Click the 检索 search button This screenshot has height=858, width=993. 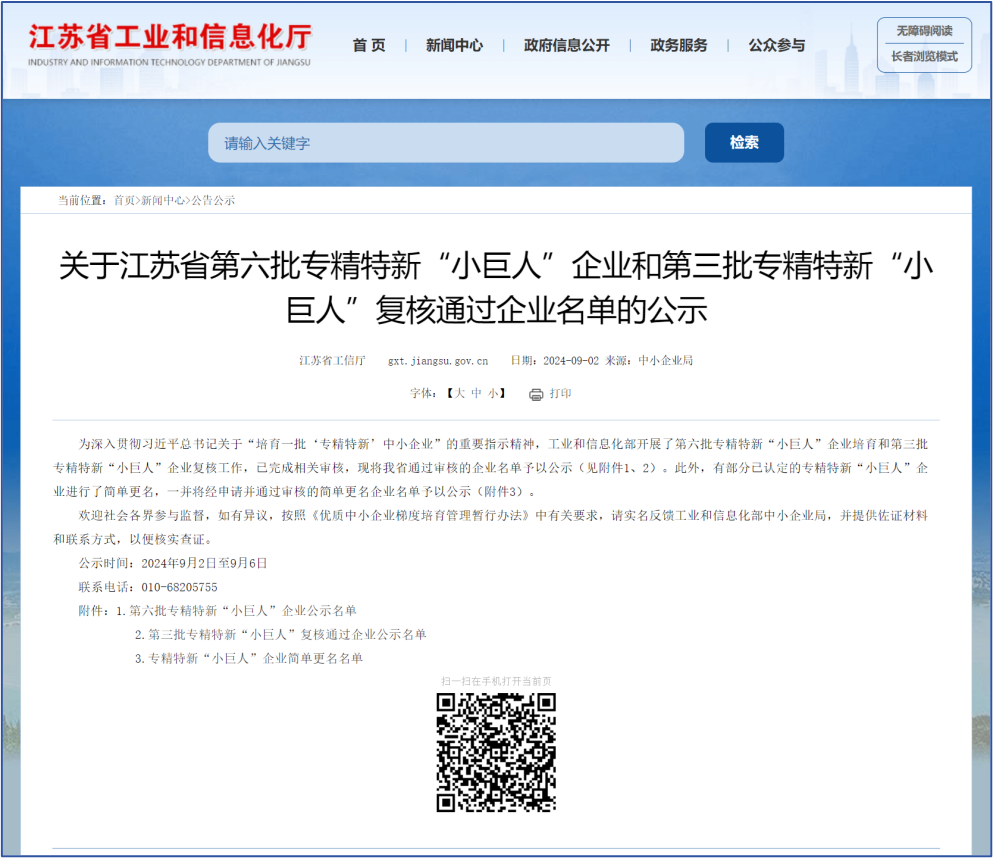pyautogui.click(x=744, y=143)
